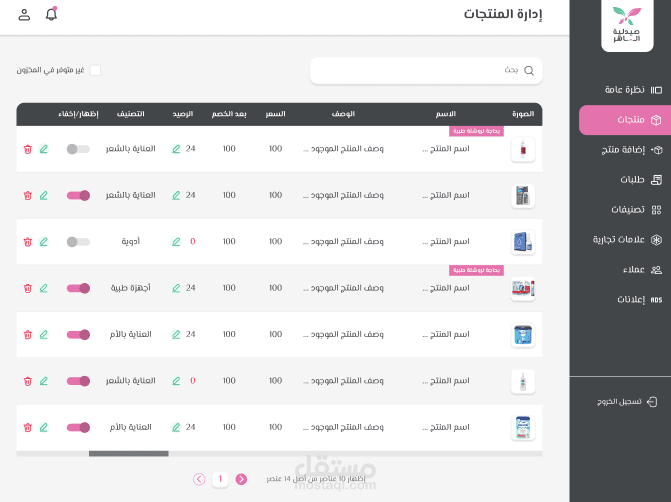671x502 pixels.
Task: Edit stock of hidden العناية بالشعر product
Action: click(176, 149)
